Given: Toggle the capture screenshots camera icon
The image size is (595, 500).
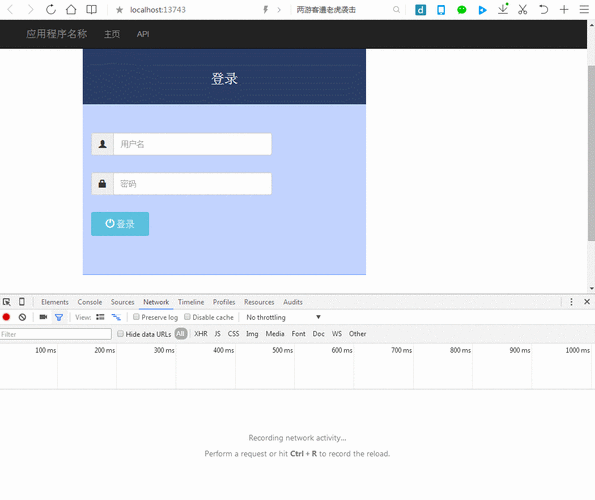Looking at the screenshot, I should (43, 317).
